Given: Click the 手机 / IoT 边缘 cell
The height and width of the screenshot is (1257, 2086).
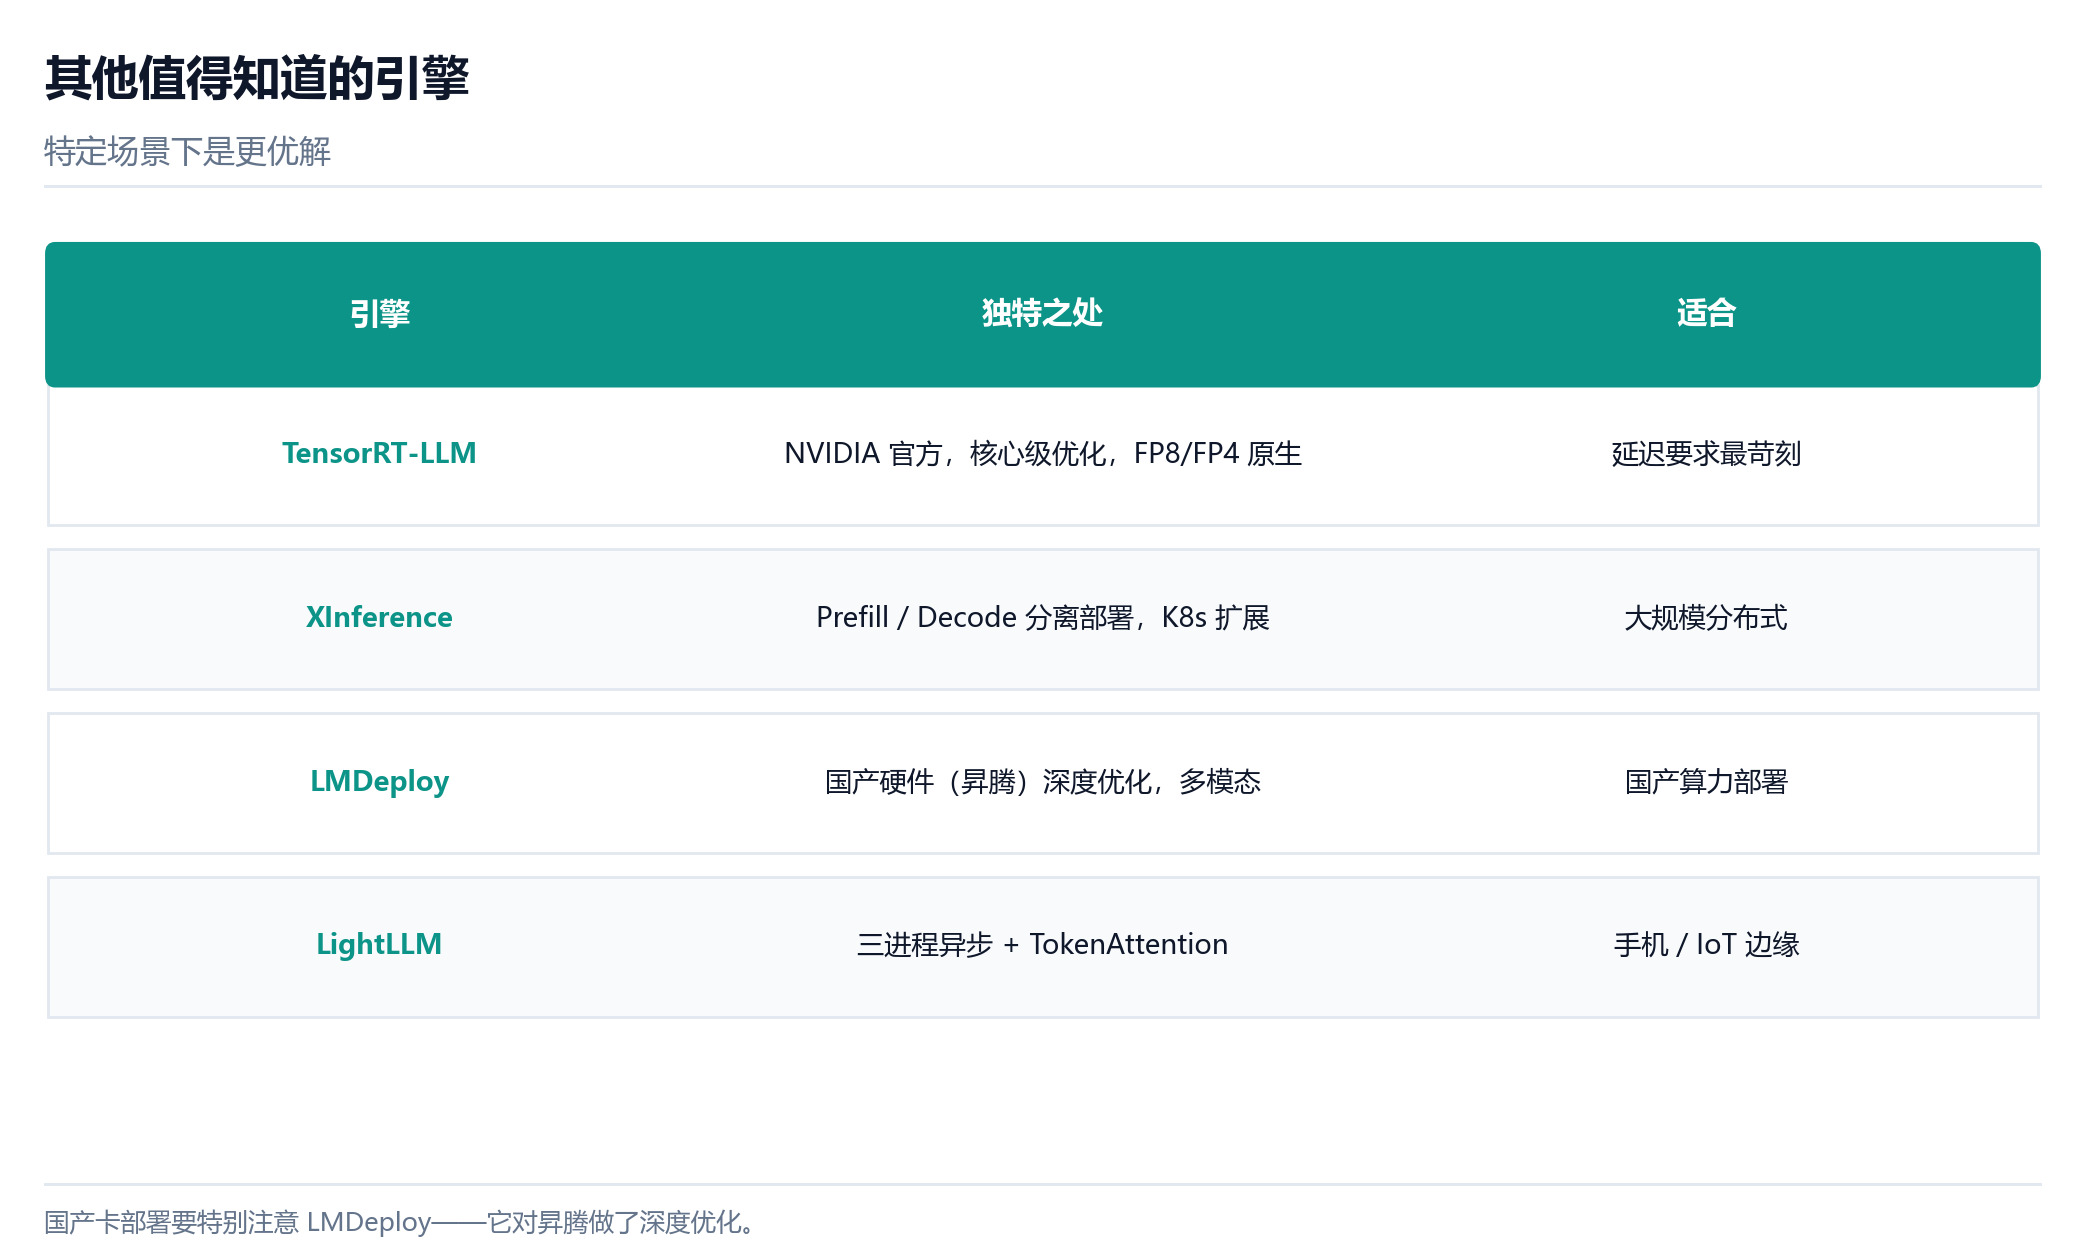Looking at the screenshot, I should pos(1706,945).
